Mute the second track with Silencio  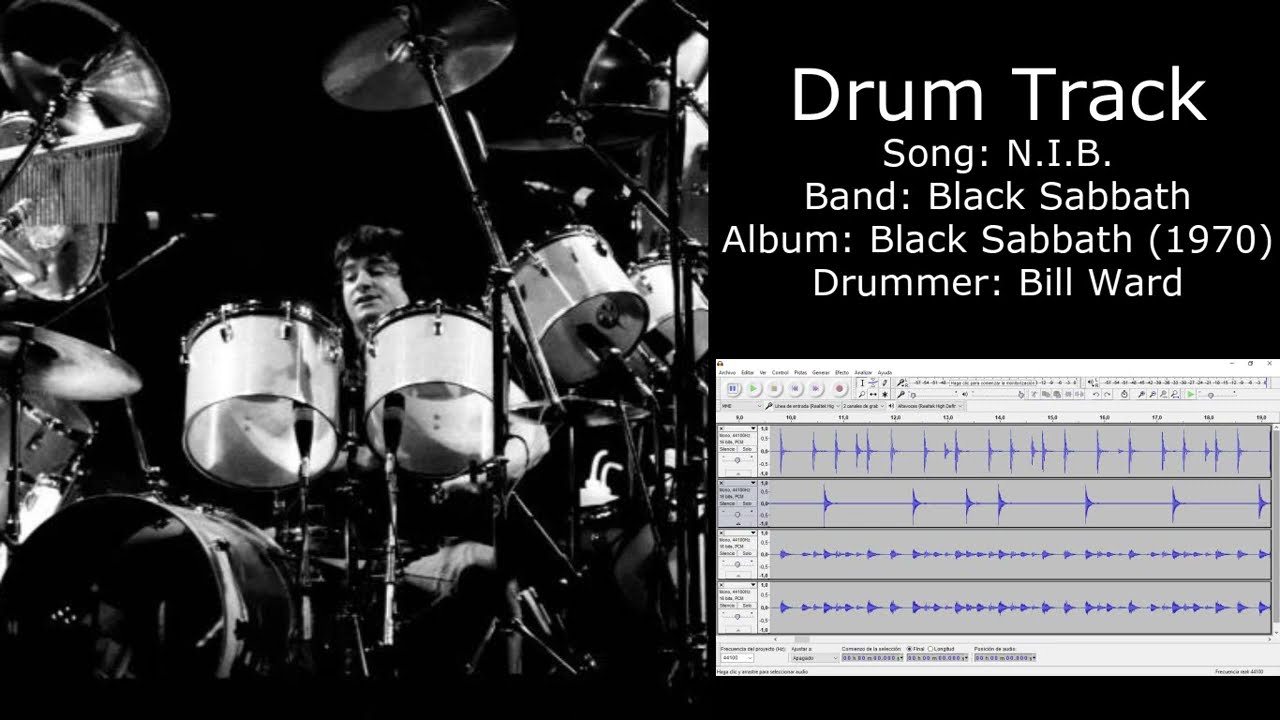[x=727, y=503]
